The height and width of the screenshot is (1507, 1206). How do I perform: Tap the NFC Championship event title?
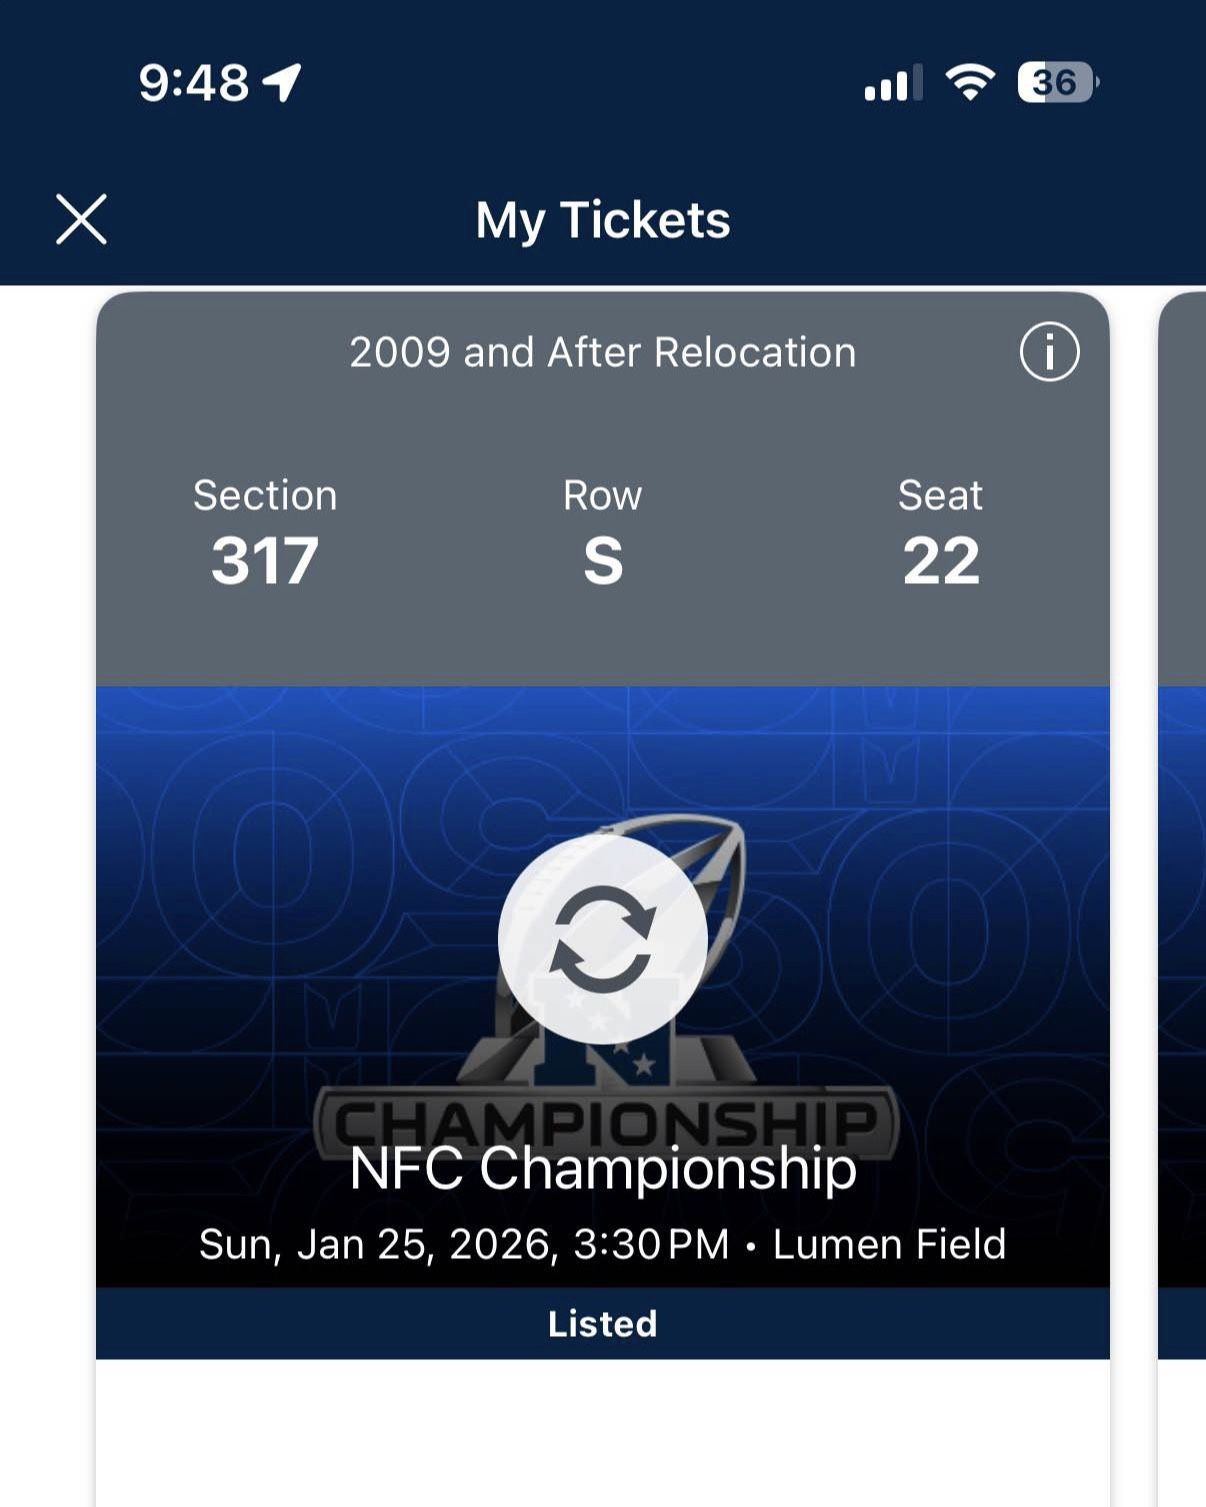602,1168
